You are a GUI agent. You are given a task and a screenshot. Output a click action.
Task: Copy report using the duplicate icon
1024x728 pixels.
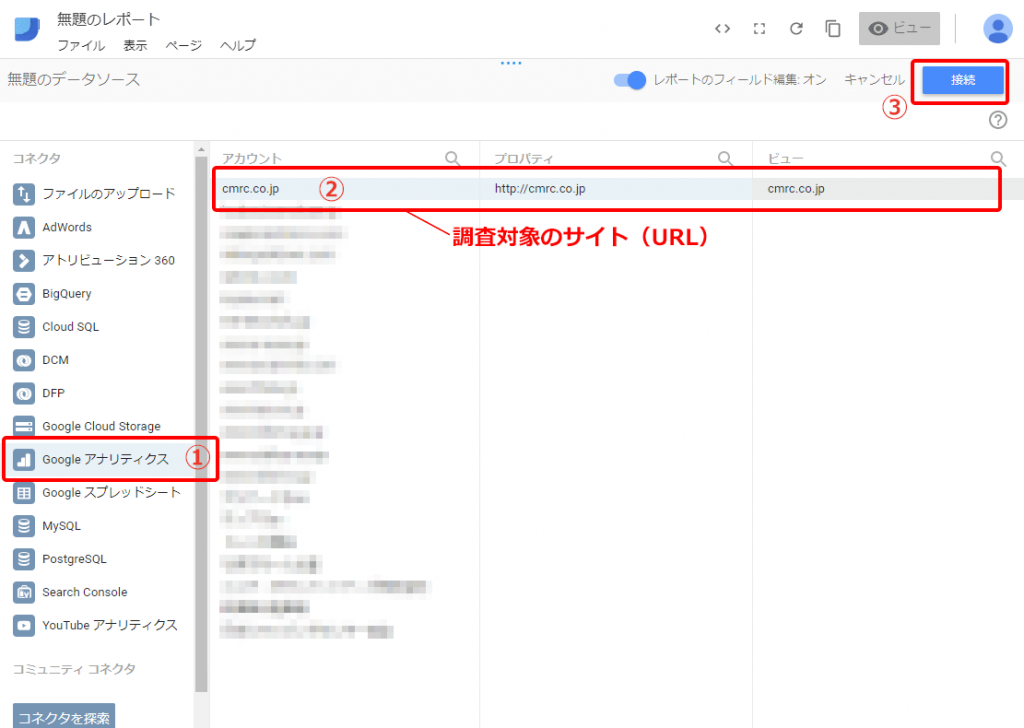tap(833, 29)
